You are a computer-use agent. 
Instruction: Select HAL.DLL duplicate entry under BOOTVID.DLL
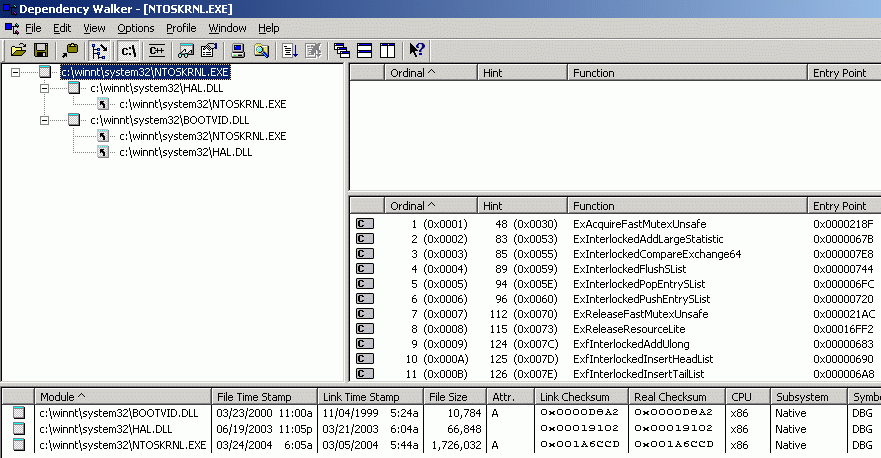[x=185, y=152]
